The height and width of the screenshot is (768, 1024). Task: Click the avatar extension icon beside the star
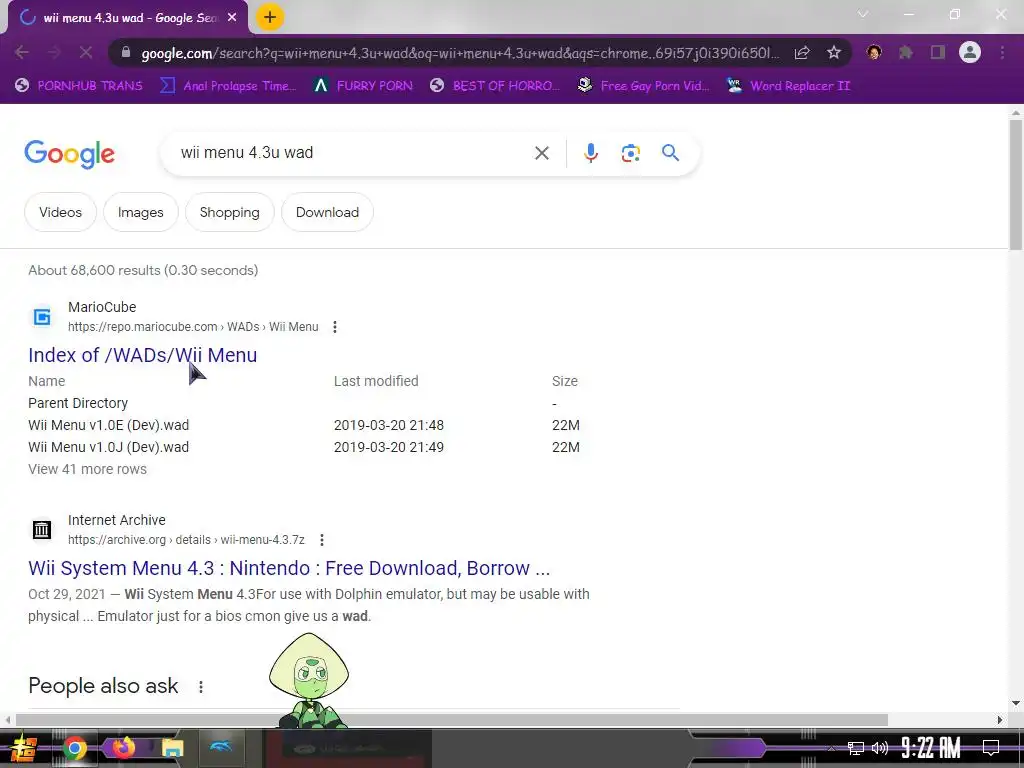point(874,52)
